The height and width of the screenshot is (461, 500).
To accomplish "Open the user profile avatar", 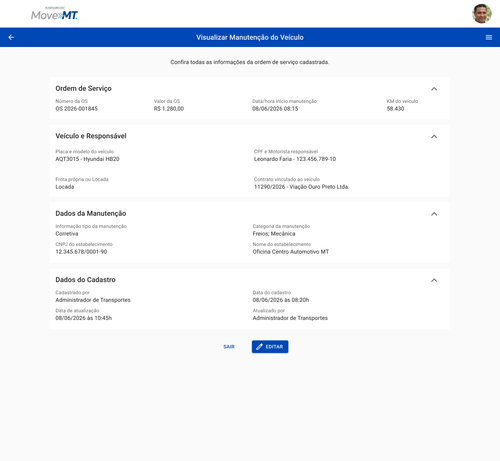I will click(482, 14).
